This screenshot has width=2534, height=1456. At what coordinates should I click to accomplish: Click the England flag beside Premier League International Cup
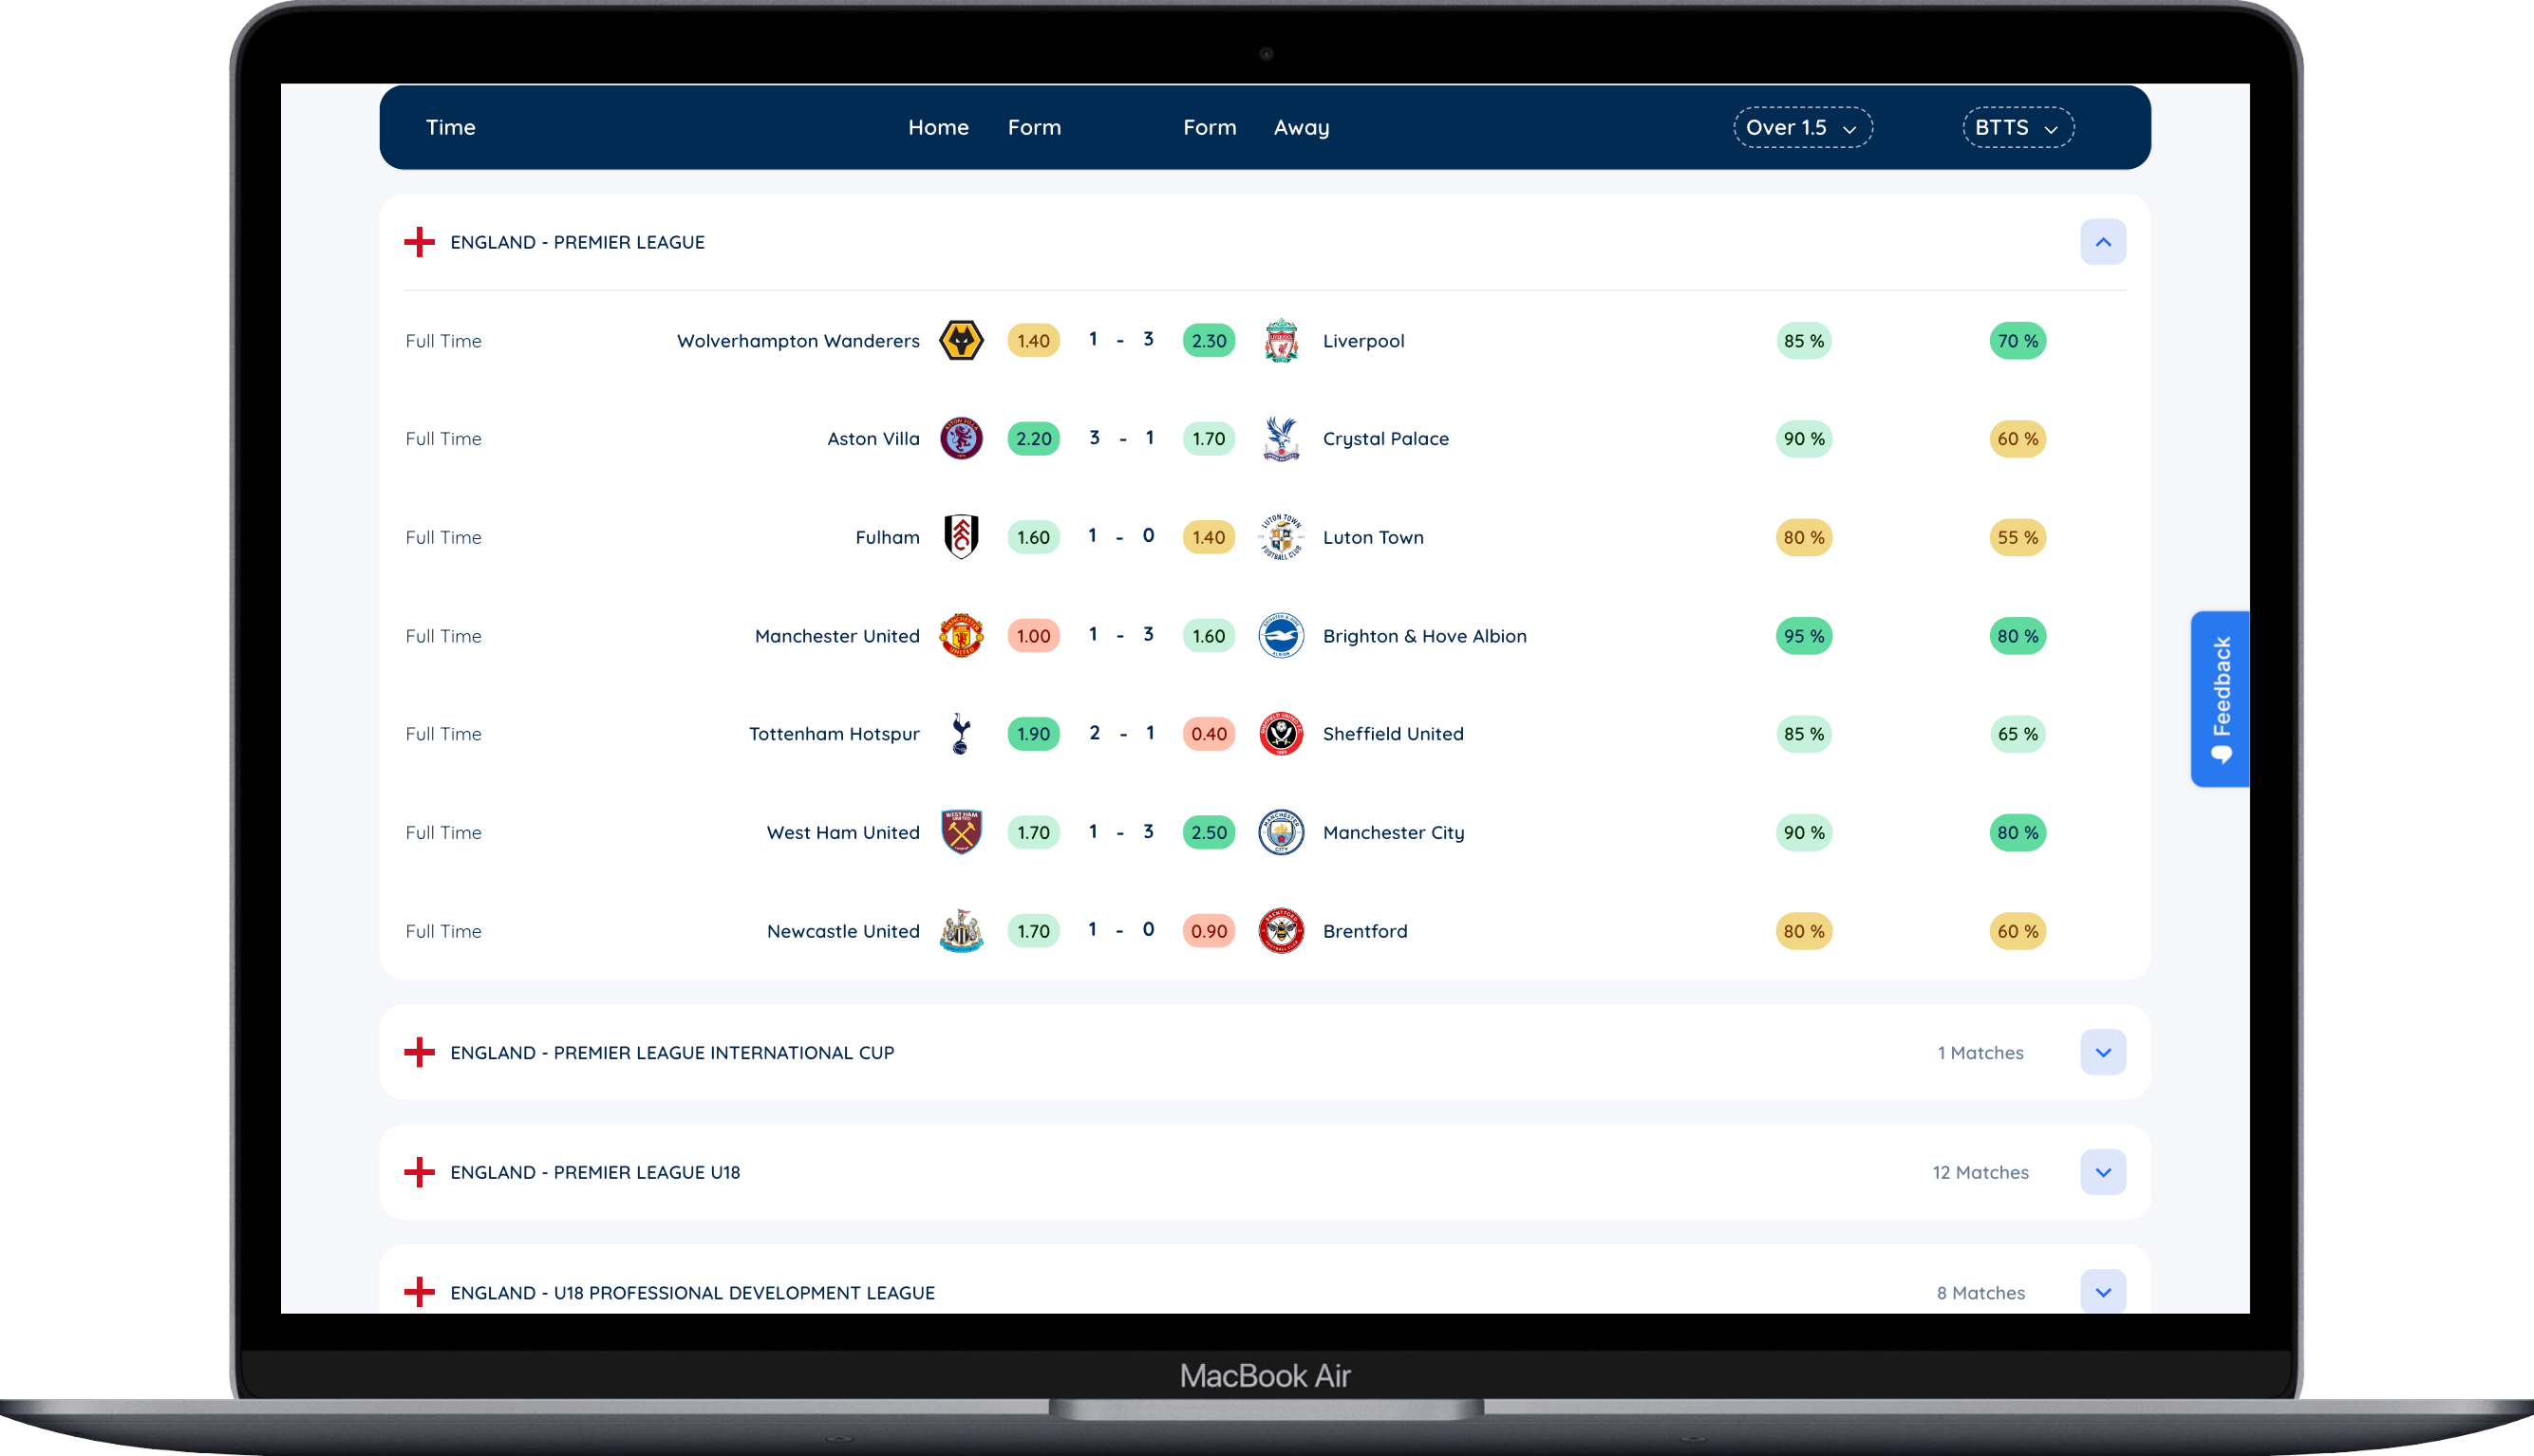[x=419, y=1052]
